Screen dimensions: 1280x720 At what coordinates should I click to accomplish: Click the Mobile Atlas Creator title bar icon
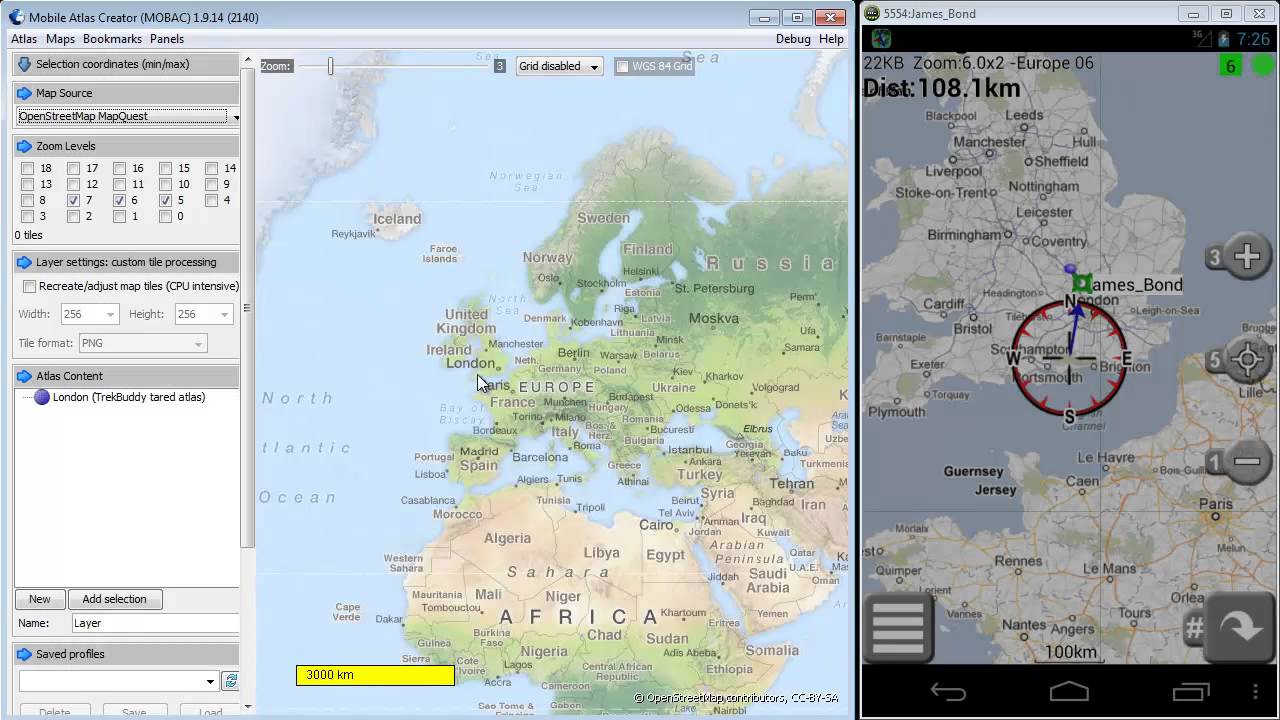point(16,16)
